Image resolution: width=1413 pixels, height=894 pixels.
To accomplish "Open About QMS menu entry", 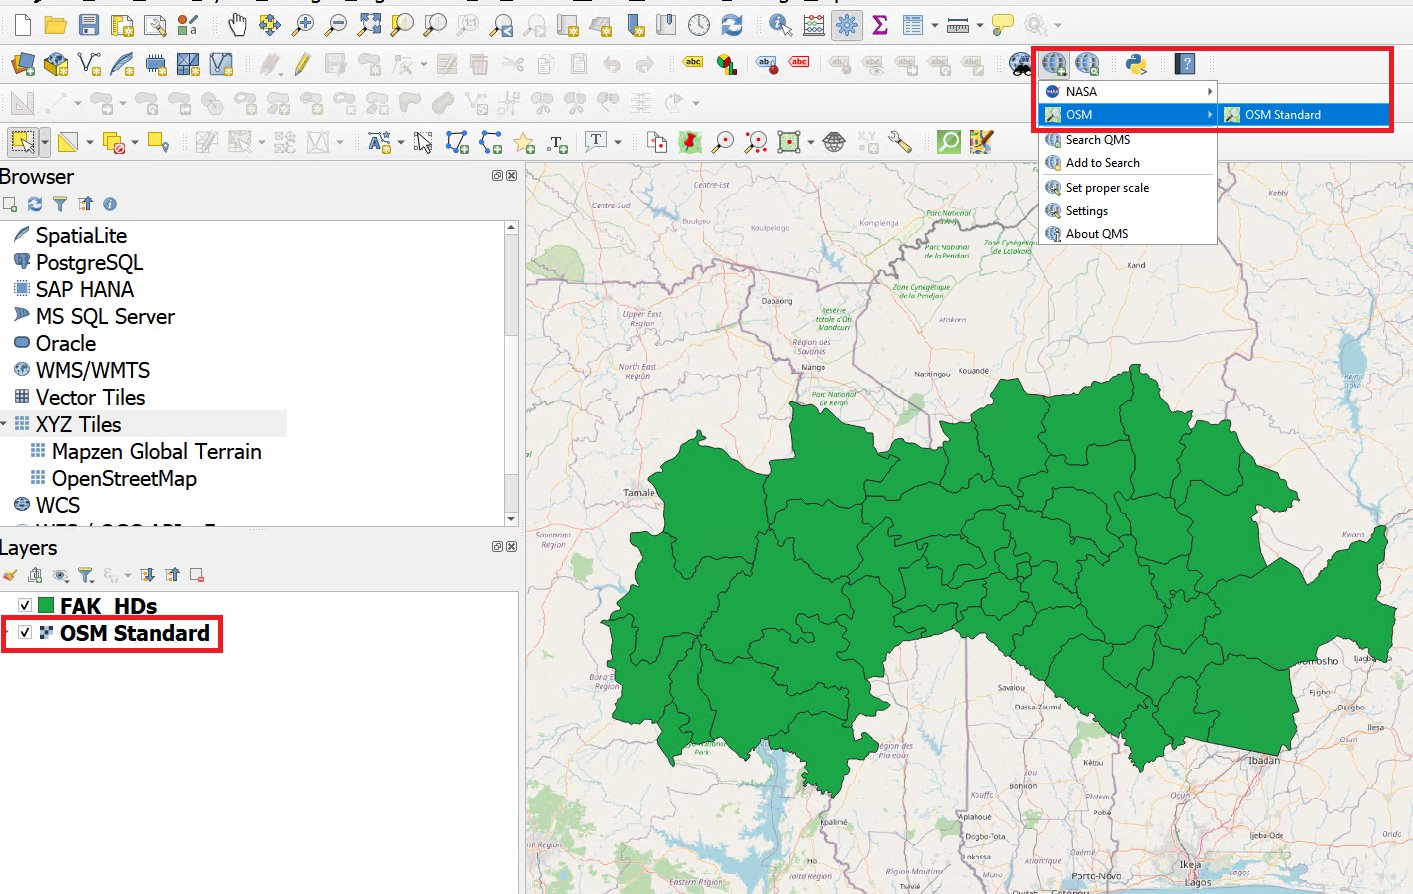I will [1128, 234].
